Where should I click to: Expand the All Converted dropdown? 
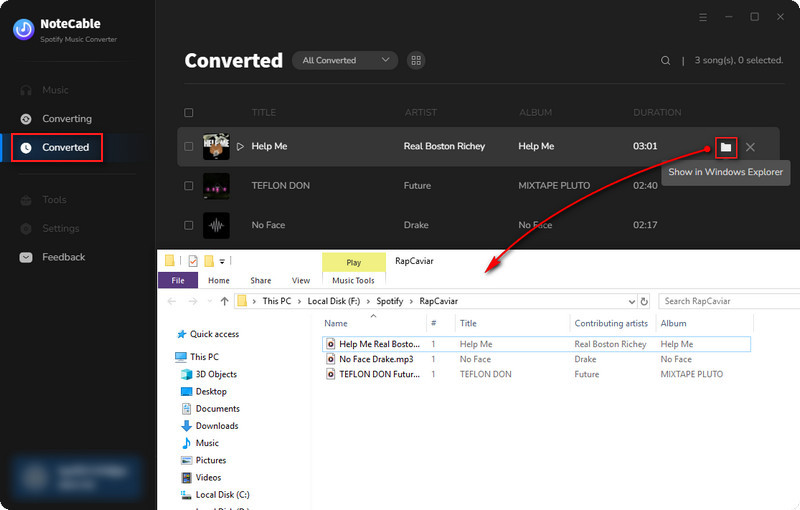click(x=345, y=60)
